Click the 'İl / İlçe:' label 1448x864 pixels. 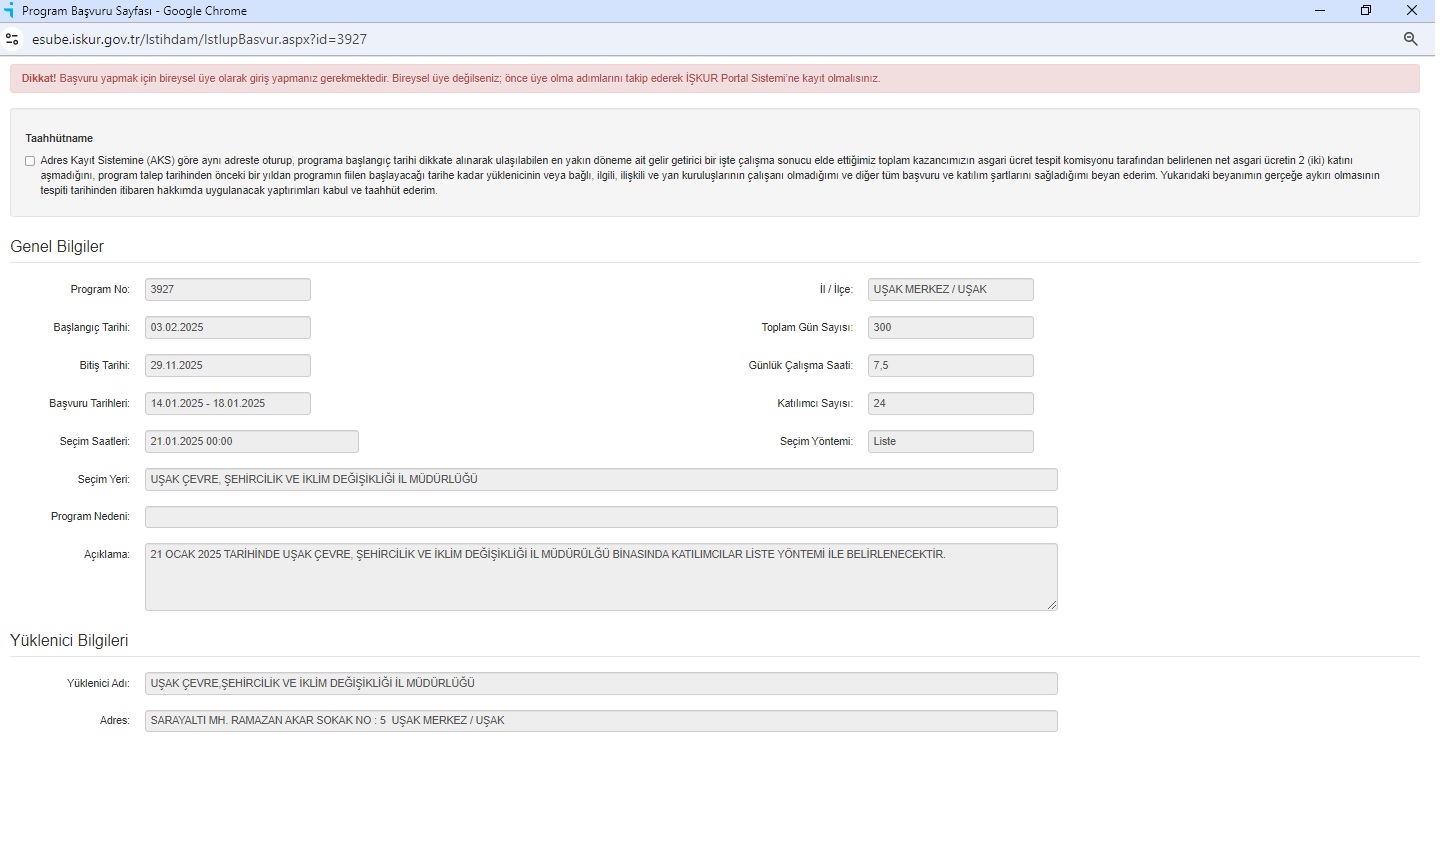click(x=836, y=290)
